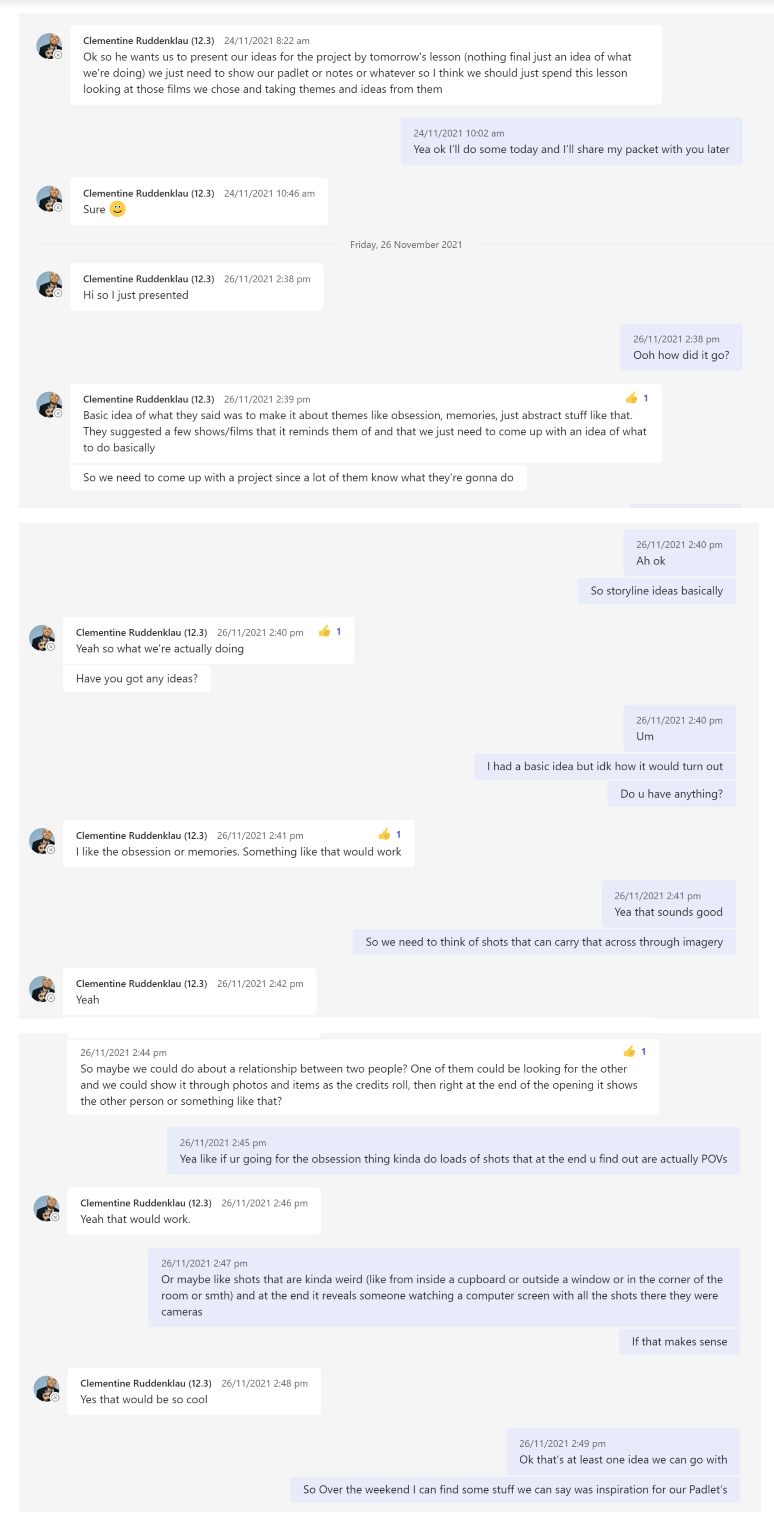The height and width of the screenshot is (1520, 774).
Task: Click the "If that makes sense" message bubble
Action: point(679,1341)
